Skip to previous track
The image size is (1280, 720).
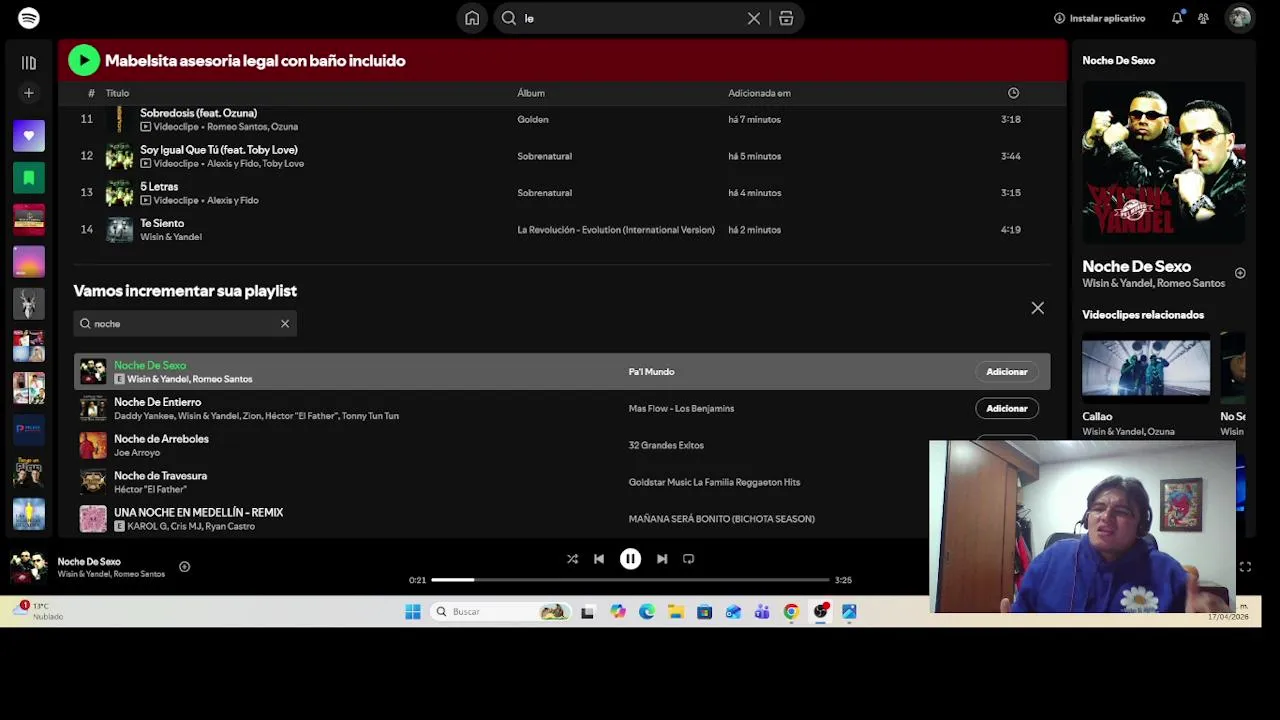[599, 559]
